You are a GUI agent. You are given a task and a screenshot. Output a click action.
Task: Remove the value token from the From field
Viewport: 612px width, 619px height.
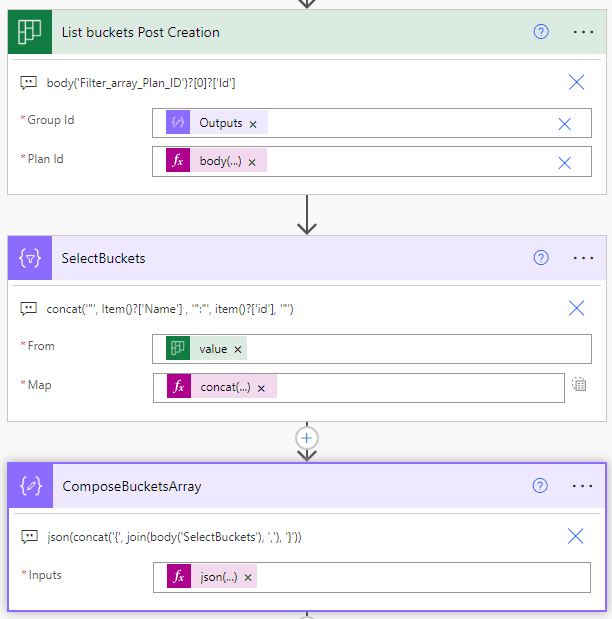237,349
